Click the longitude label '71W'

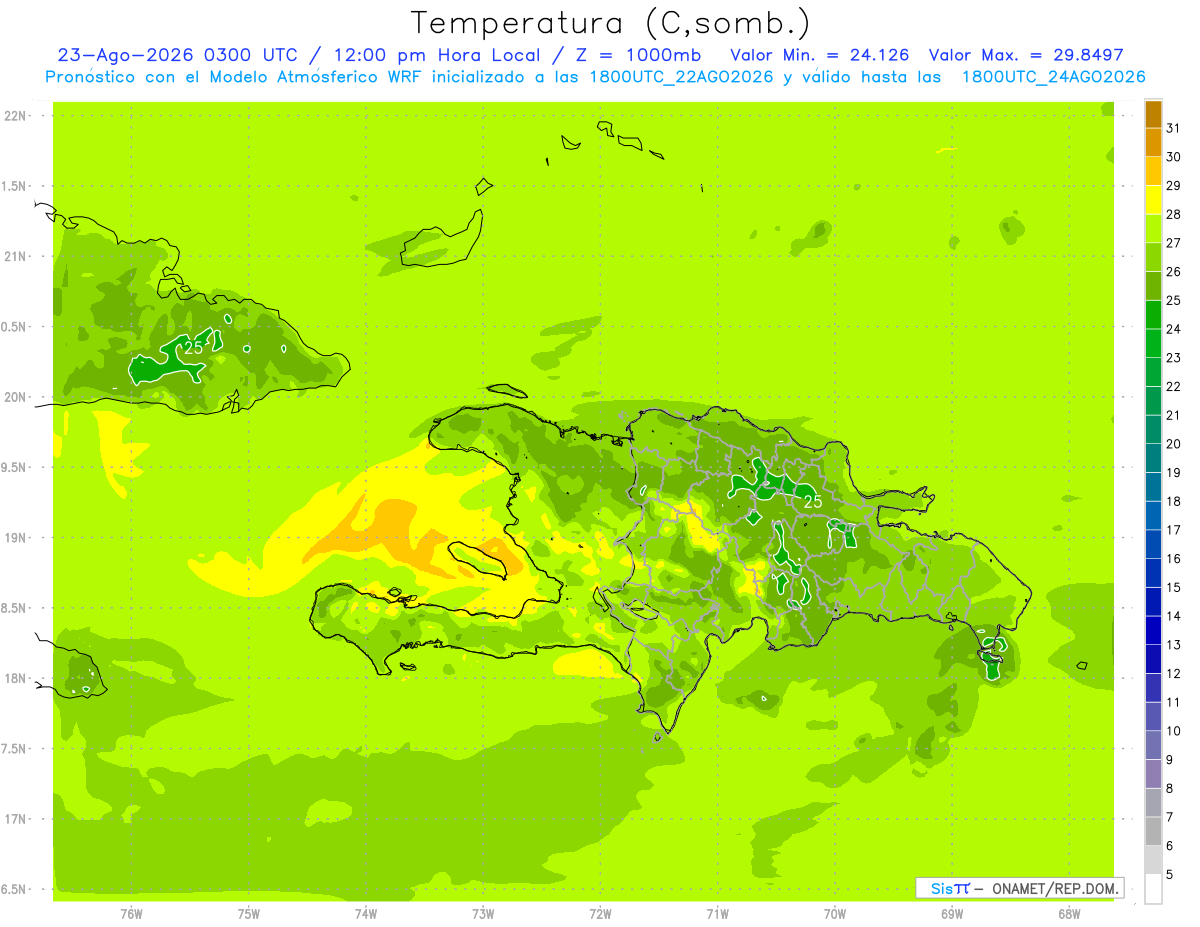[x=717, y=914]
